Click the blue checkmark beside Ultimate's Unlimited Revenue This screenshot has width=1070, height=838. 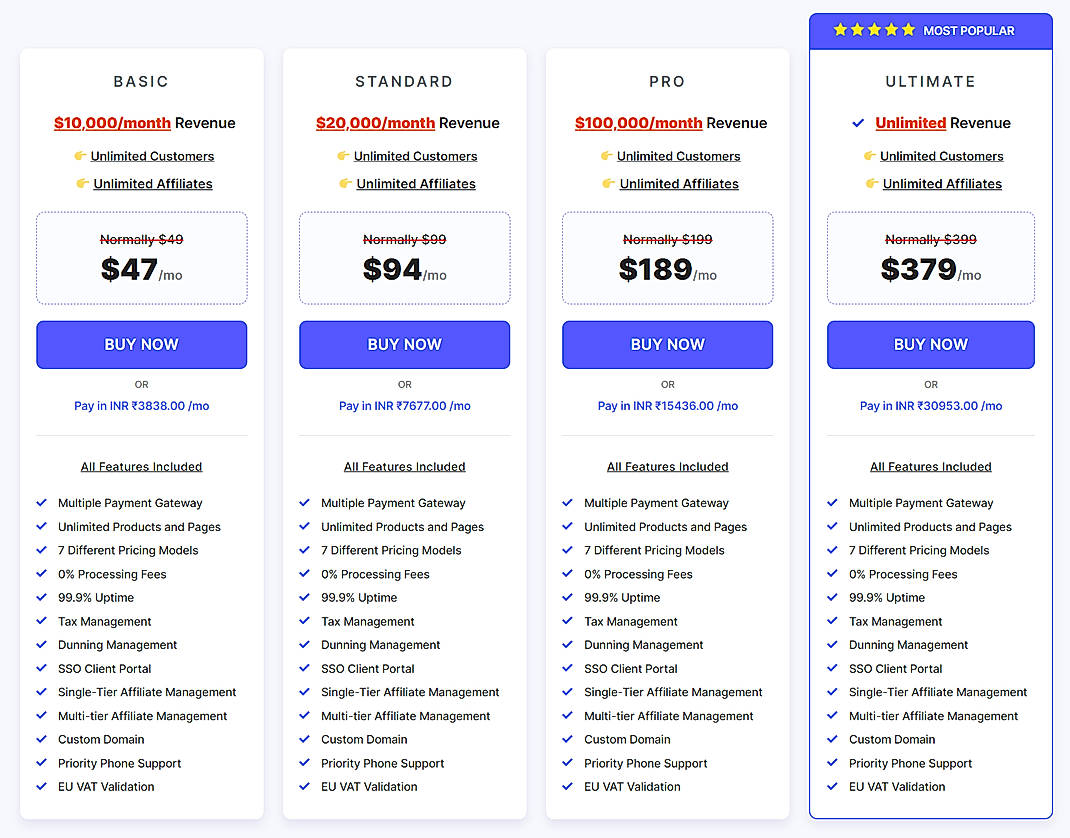[858, 123]
